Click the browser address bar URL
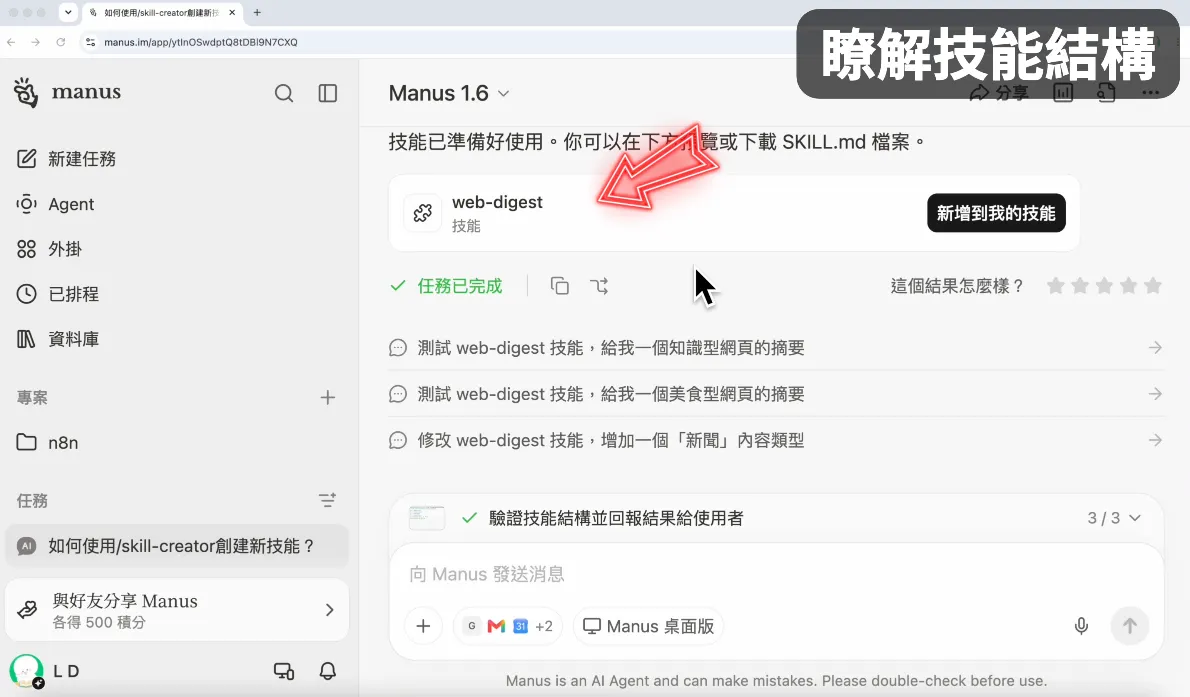Screen dimensions: 1190x697 (x=200, y=43)
